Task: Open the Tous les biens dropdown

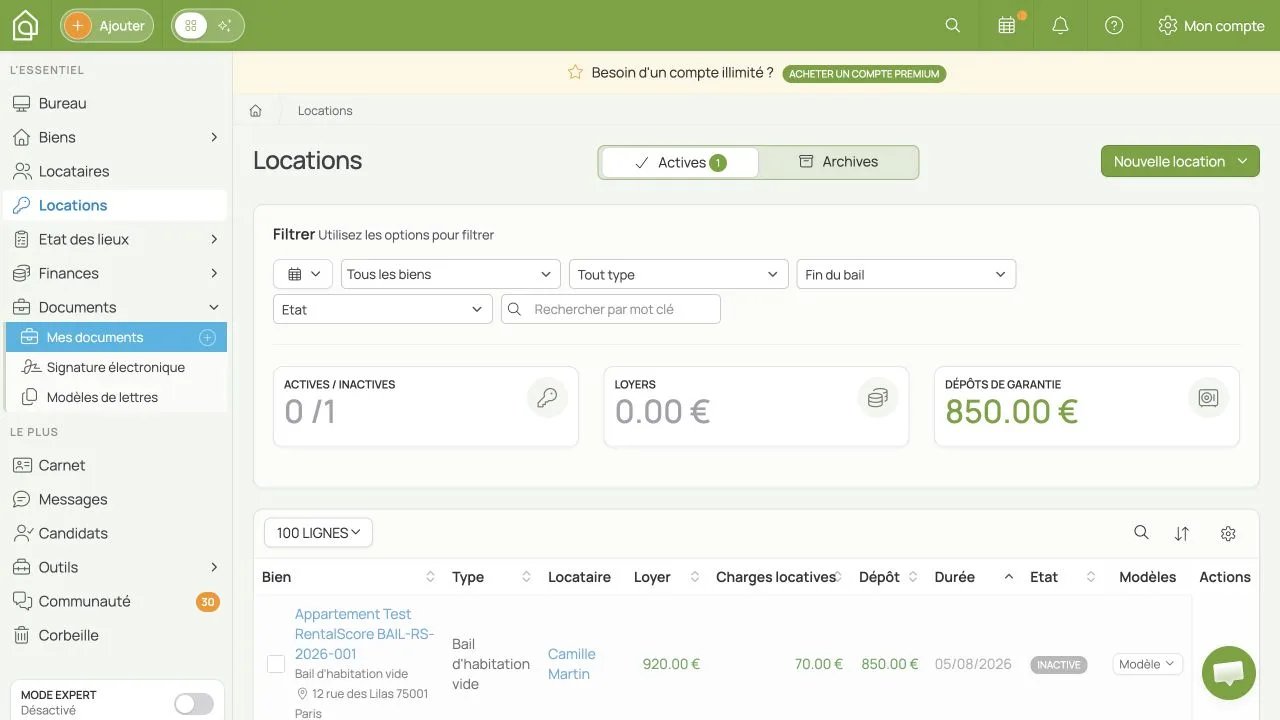Action: coord(451,275)
